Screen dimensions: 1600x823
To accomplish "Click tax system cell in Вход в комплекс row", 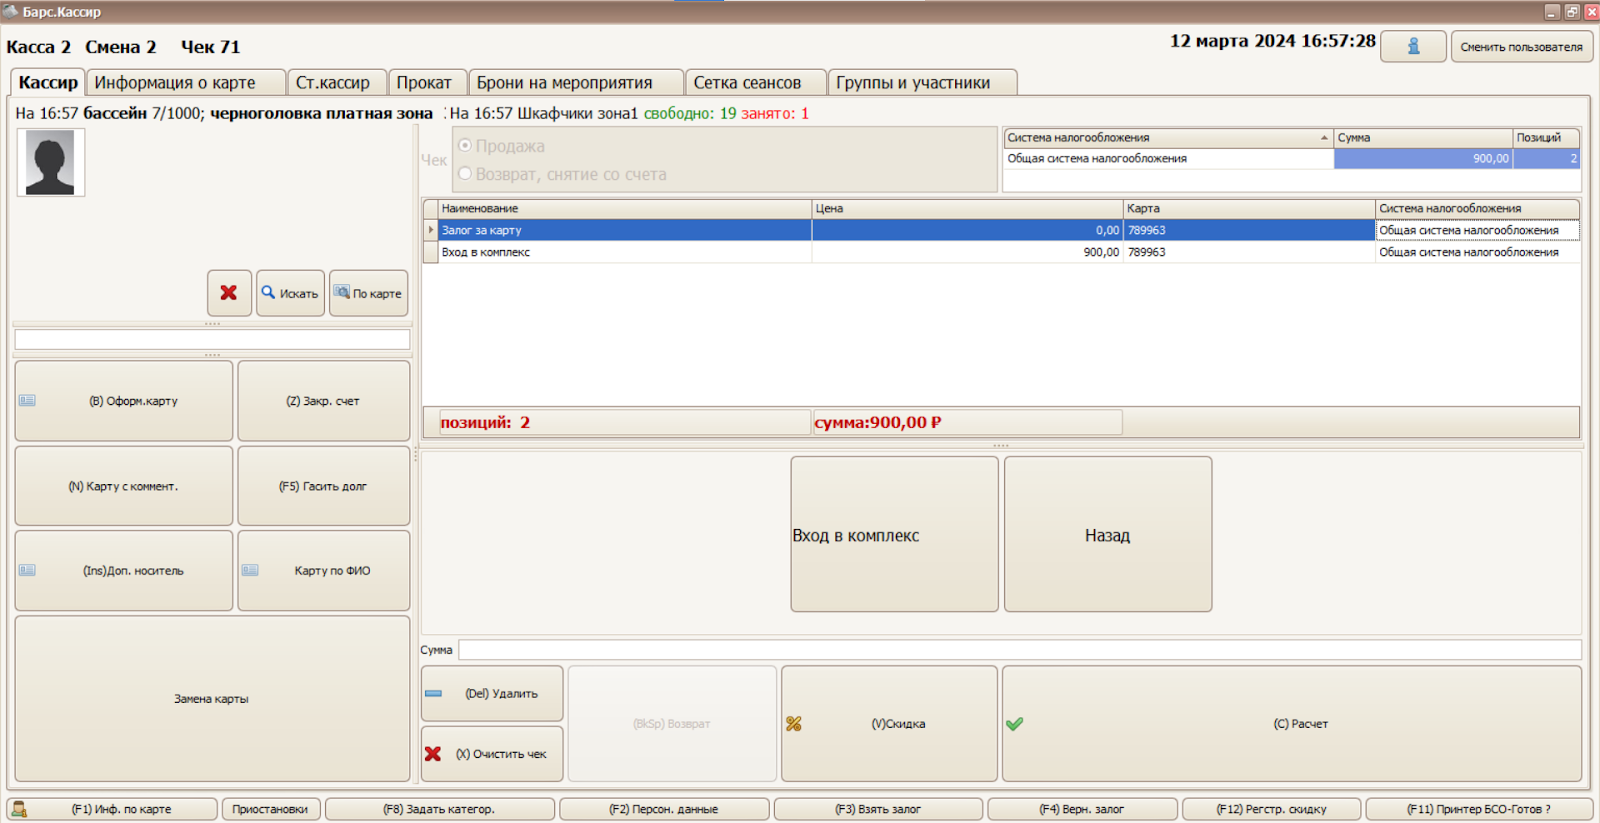I will [1477, 252].
